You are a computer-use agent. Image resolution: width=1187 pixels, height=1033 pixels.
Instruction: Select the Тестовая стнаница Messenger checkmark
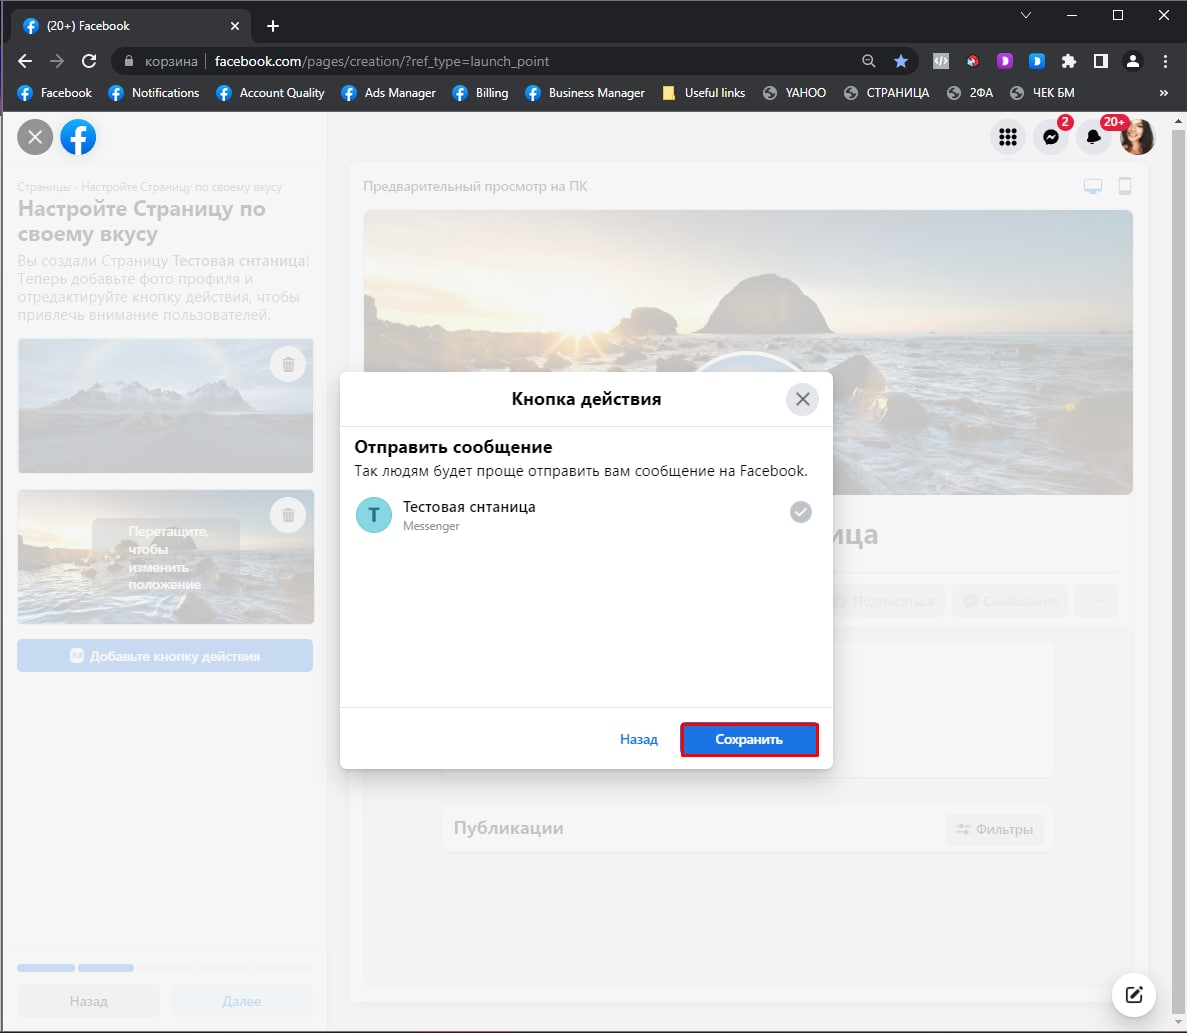pyautogui.click(x=800, y=512)
